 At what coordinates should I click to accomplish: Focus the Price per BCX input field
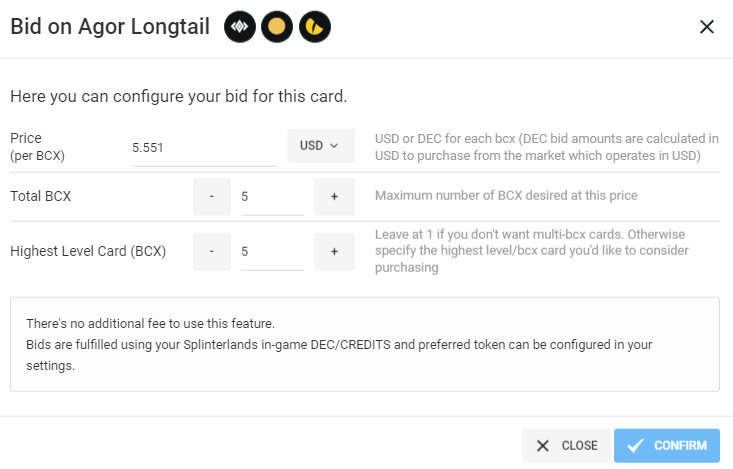coord(204,148)
